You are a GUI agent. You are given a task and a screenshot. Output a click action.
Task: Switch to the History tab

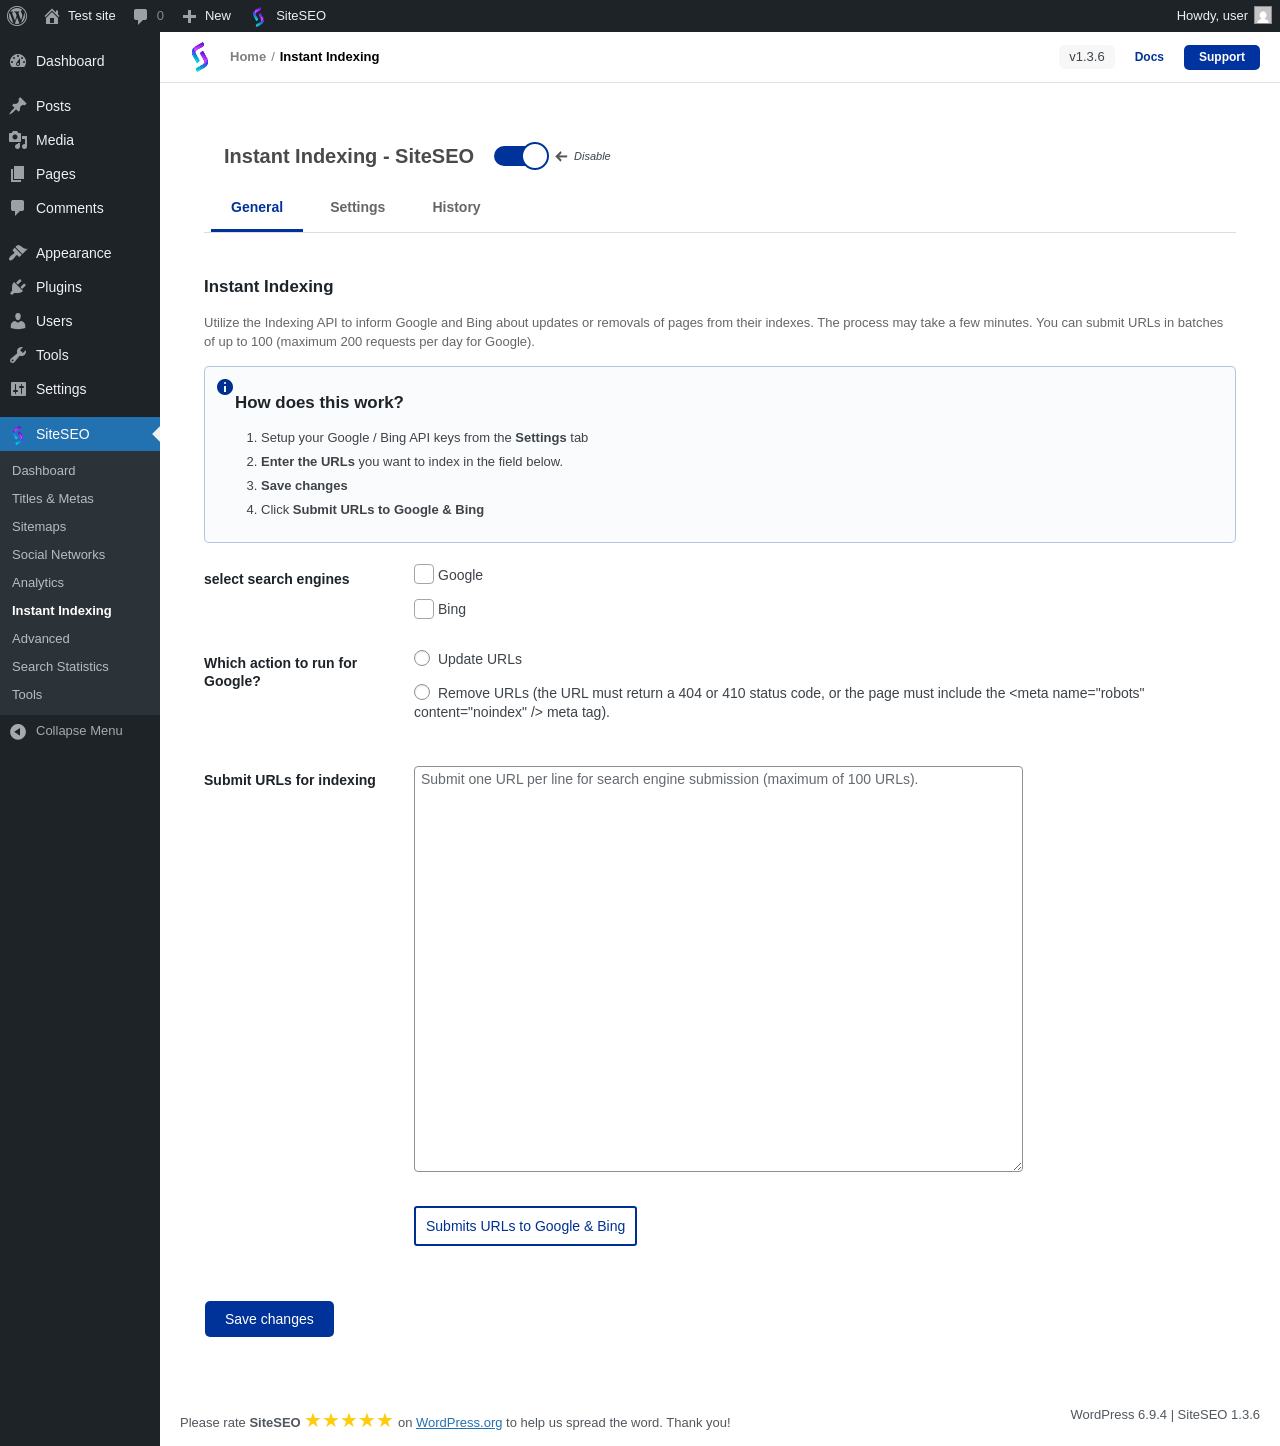pos(456,207)
